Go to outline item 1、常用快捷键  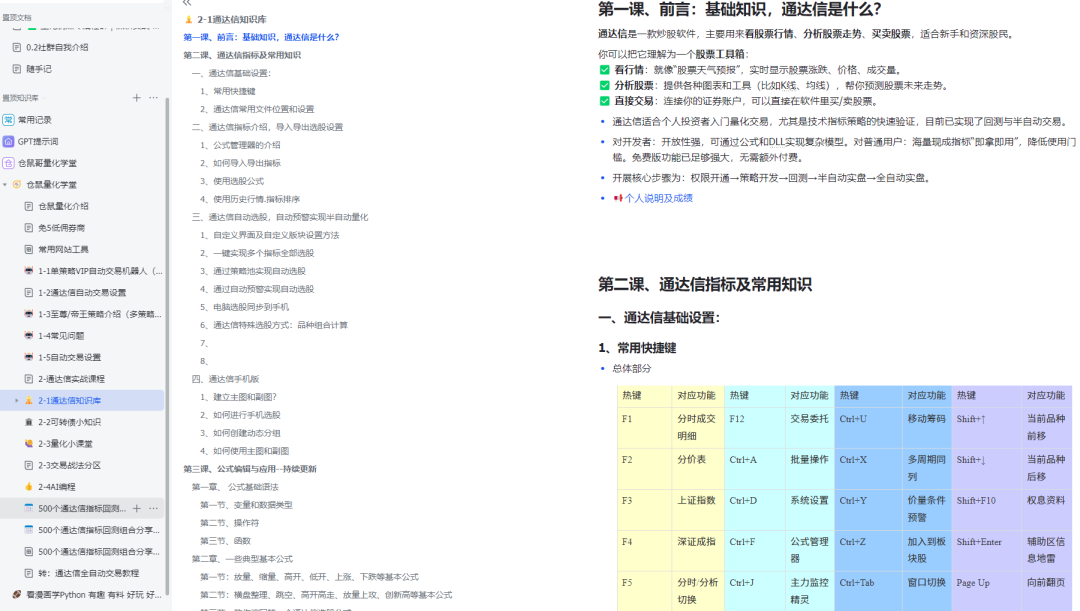click(x=228, y=91)
